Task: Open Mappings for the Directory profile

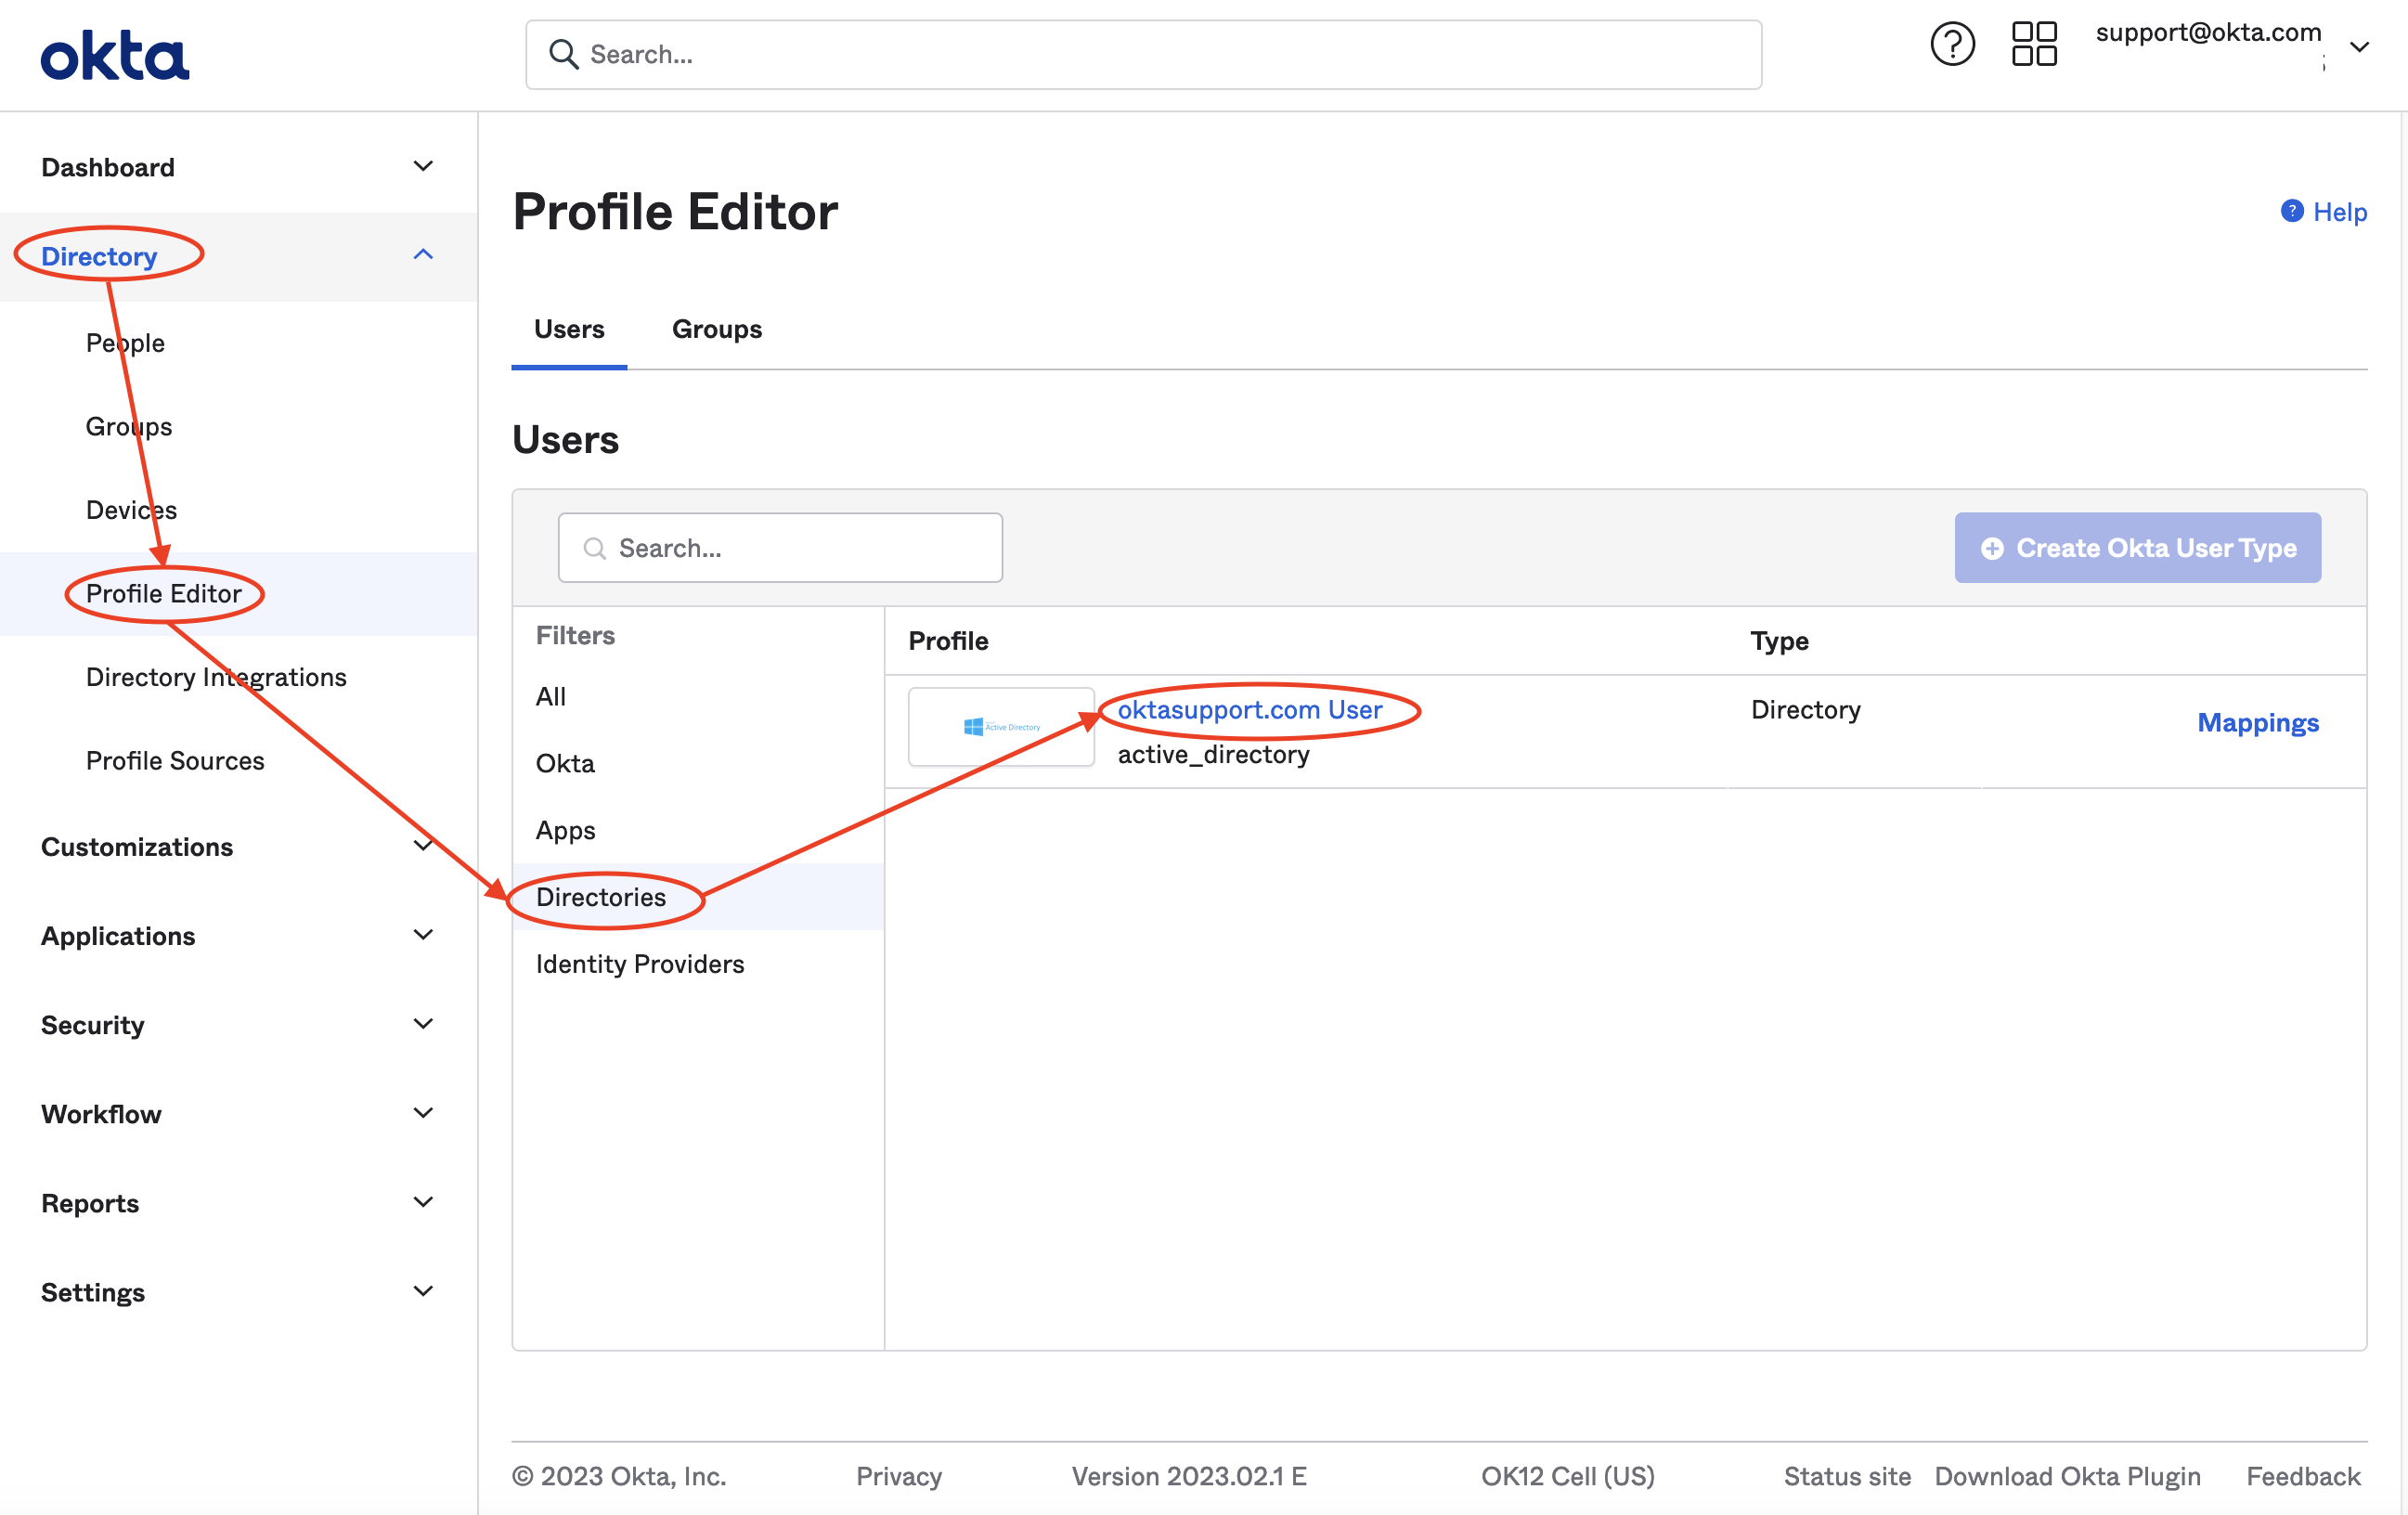Action: tap(2258, 722)
